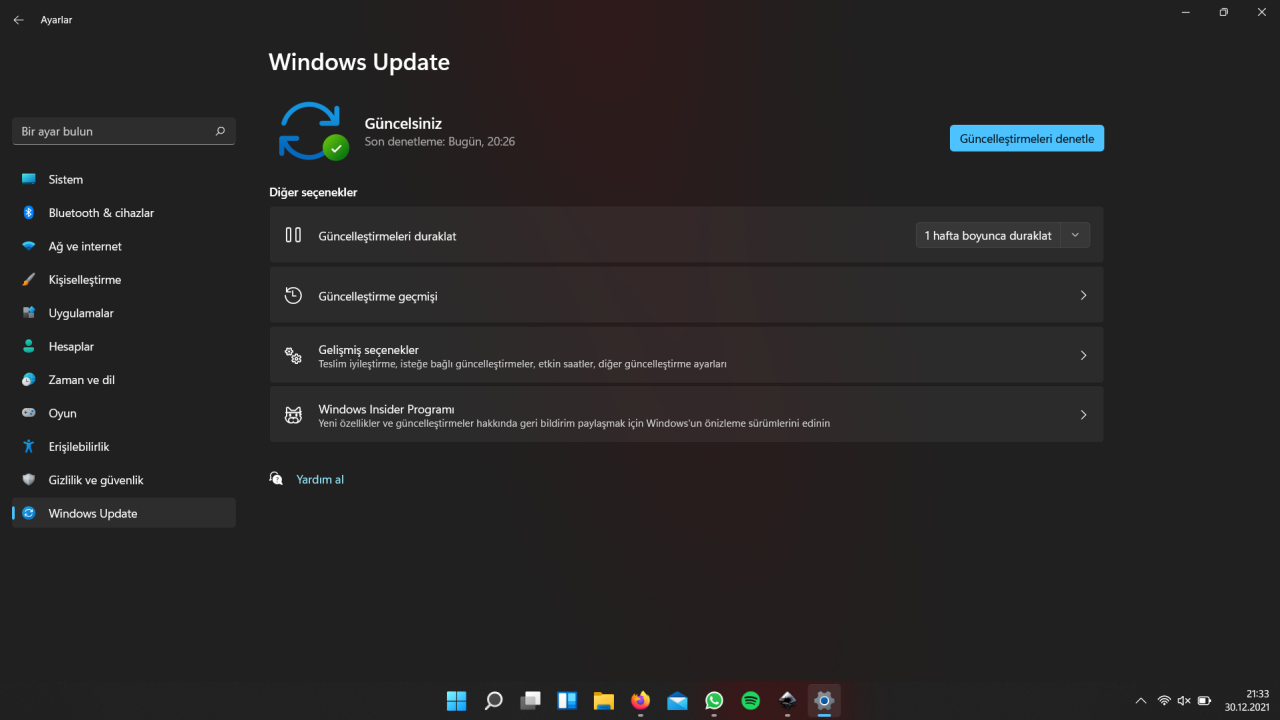Click 1 hafta boyunca duraklat button

[x=989, y=235]
